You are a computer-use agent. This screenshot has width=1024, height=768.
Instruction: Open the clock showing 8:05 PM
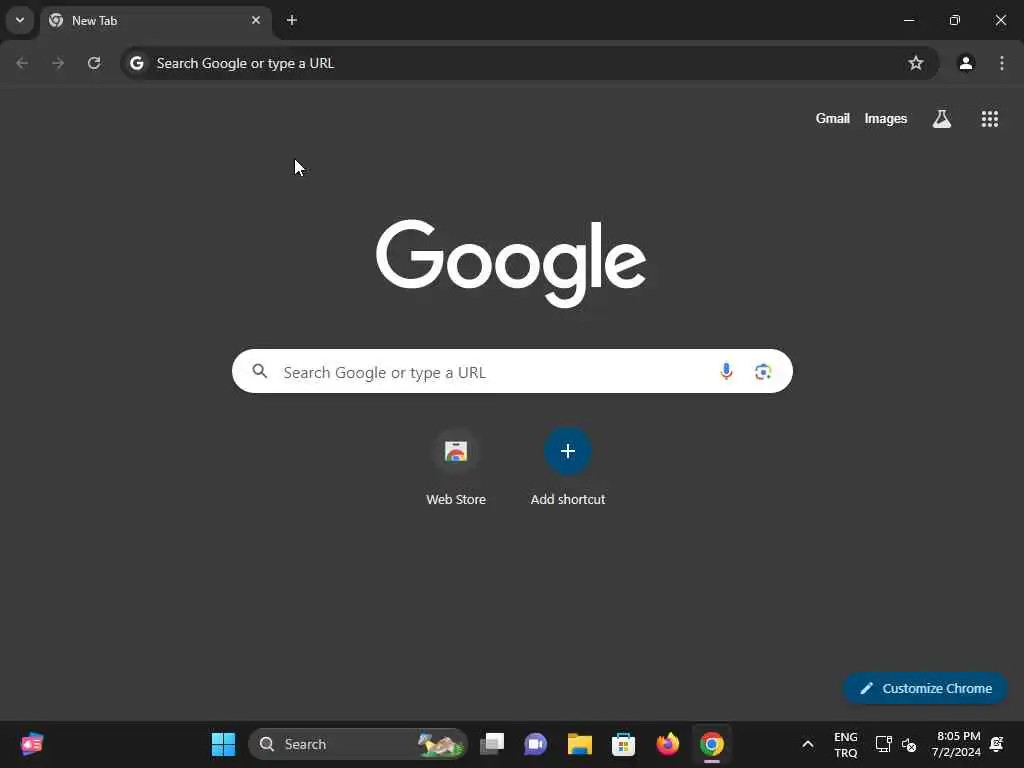click(x=956, y=744)
